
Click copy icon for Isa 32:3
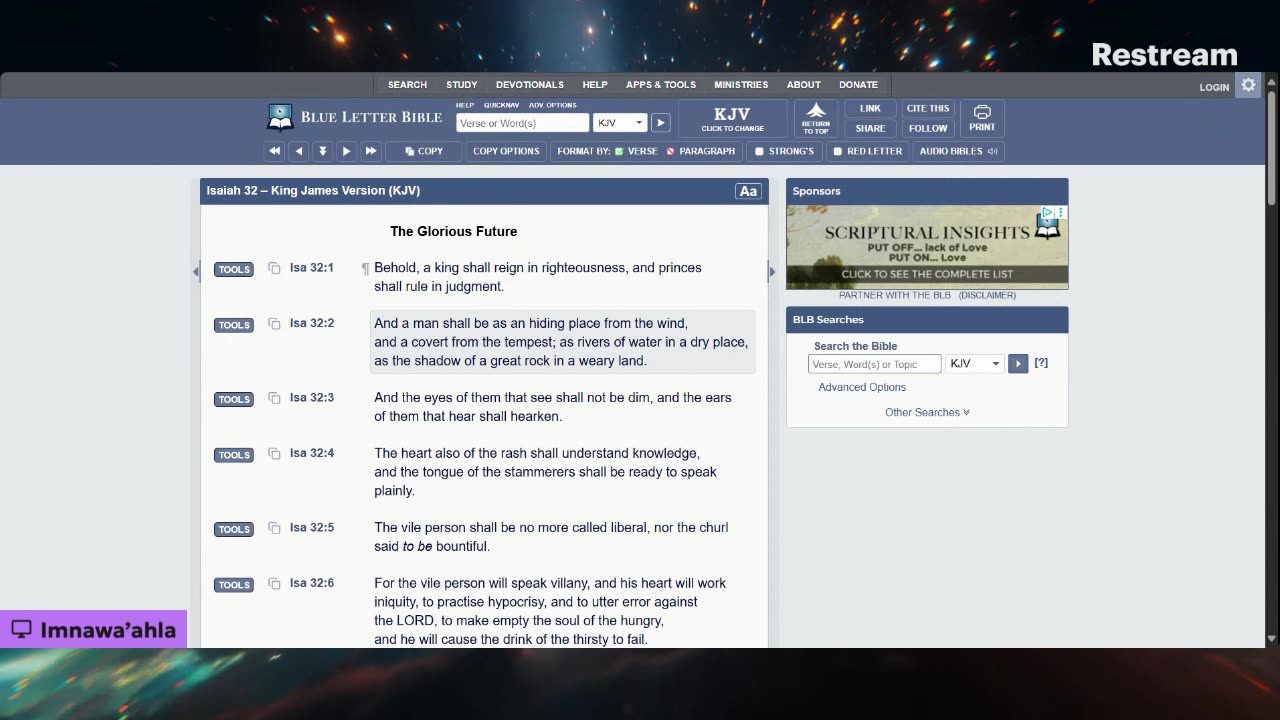point(274,398)
